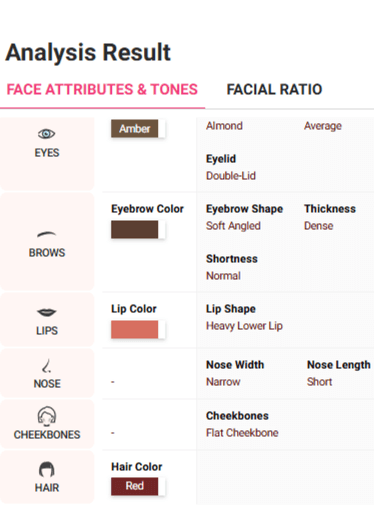Click the Dense thickness value
374x506 pixels.
[x=318, y=226]
